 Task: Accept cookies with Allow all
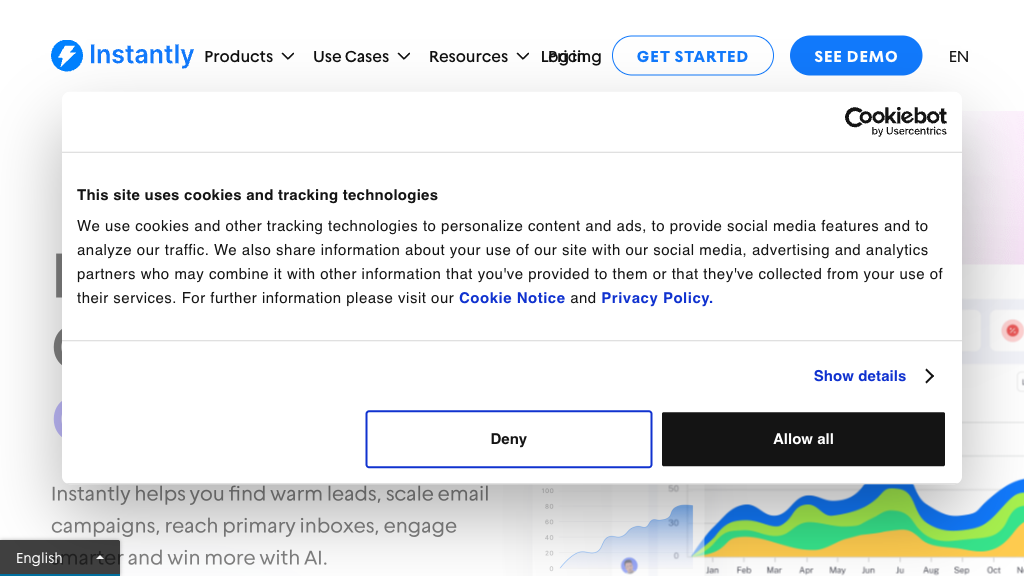click(803, 439)
